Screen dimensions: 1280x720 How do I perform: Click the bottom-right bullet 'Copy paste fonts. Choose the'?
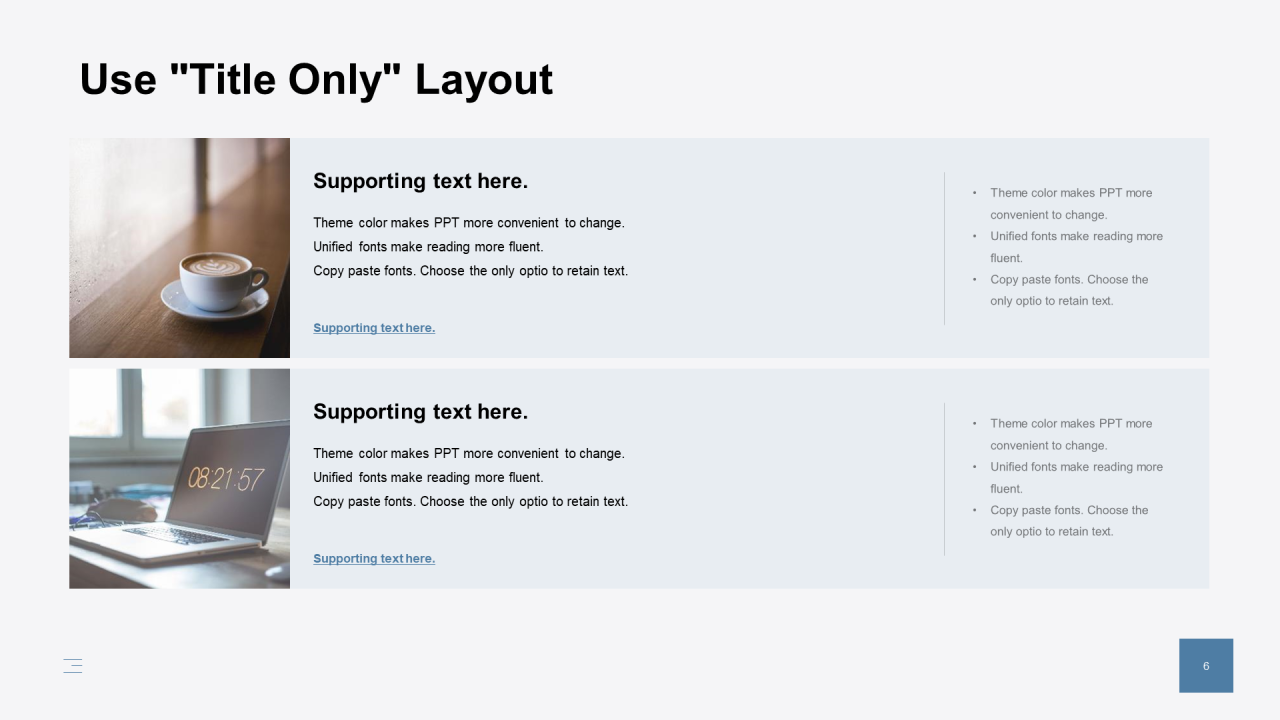click(1069, 510)
